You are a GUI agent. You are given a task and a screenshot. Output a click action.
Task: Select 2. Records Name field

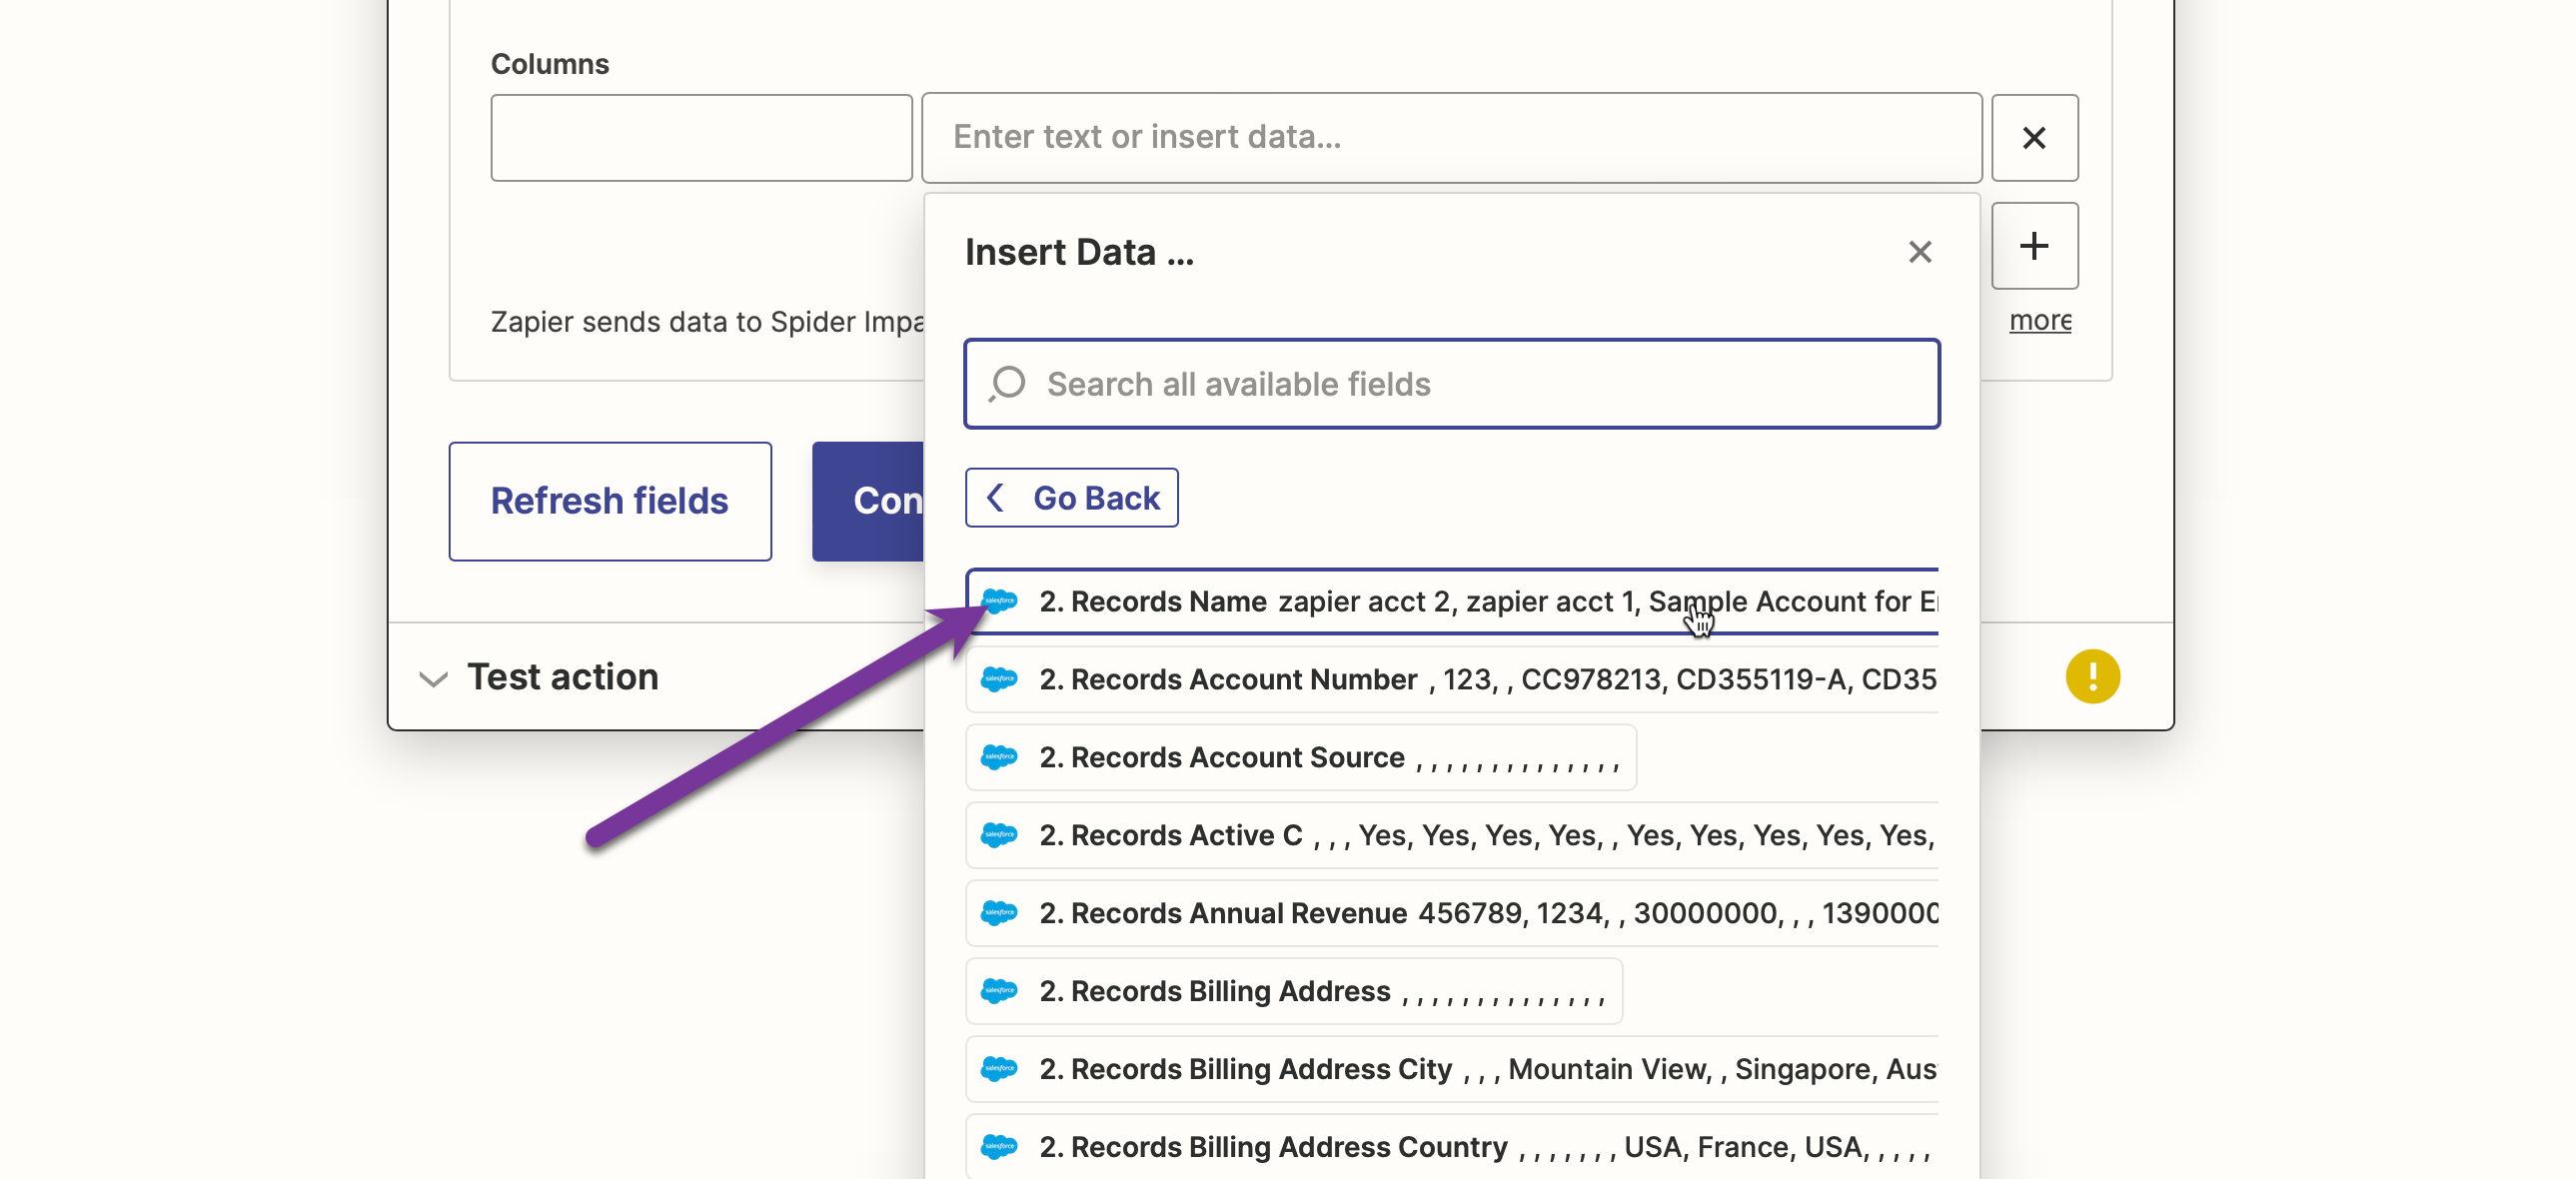(x=1452, y=602)
